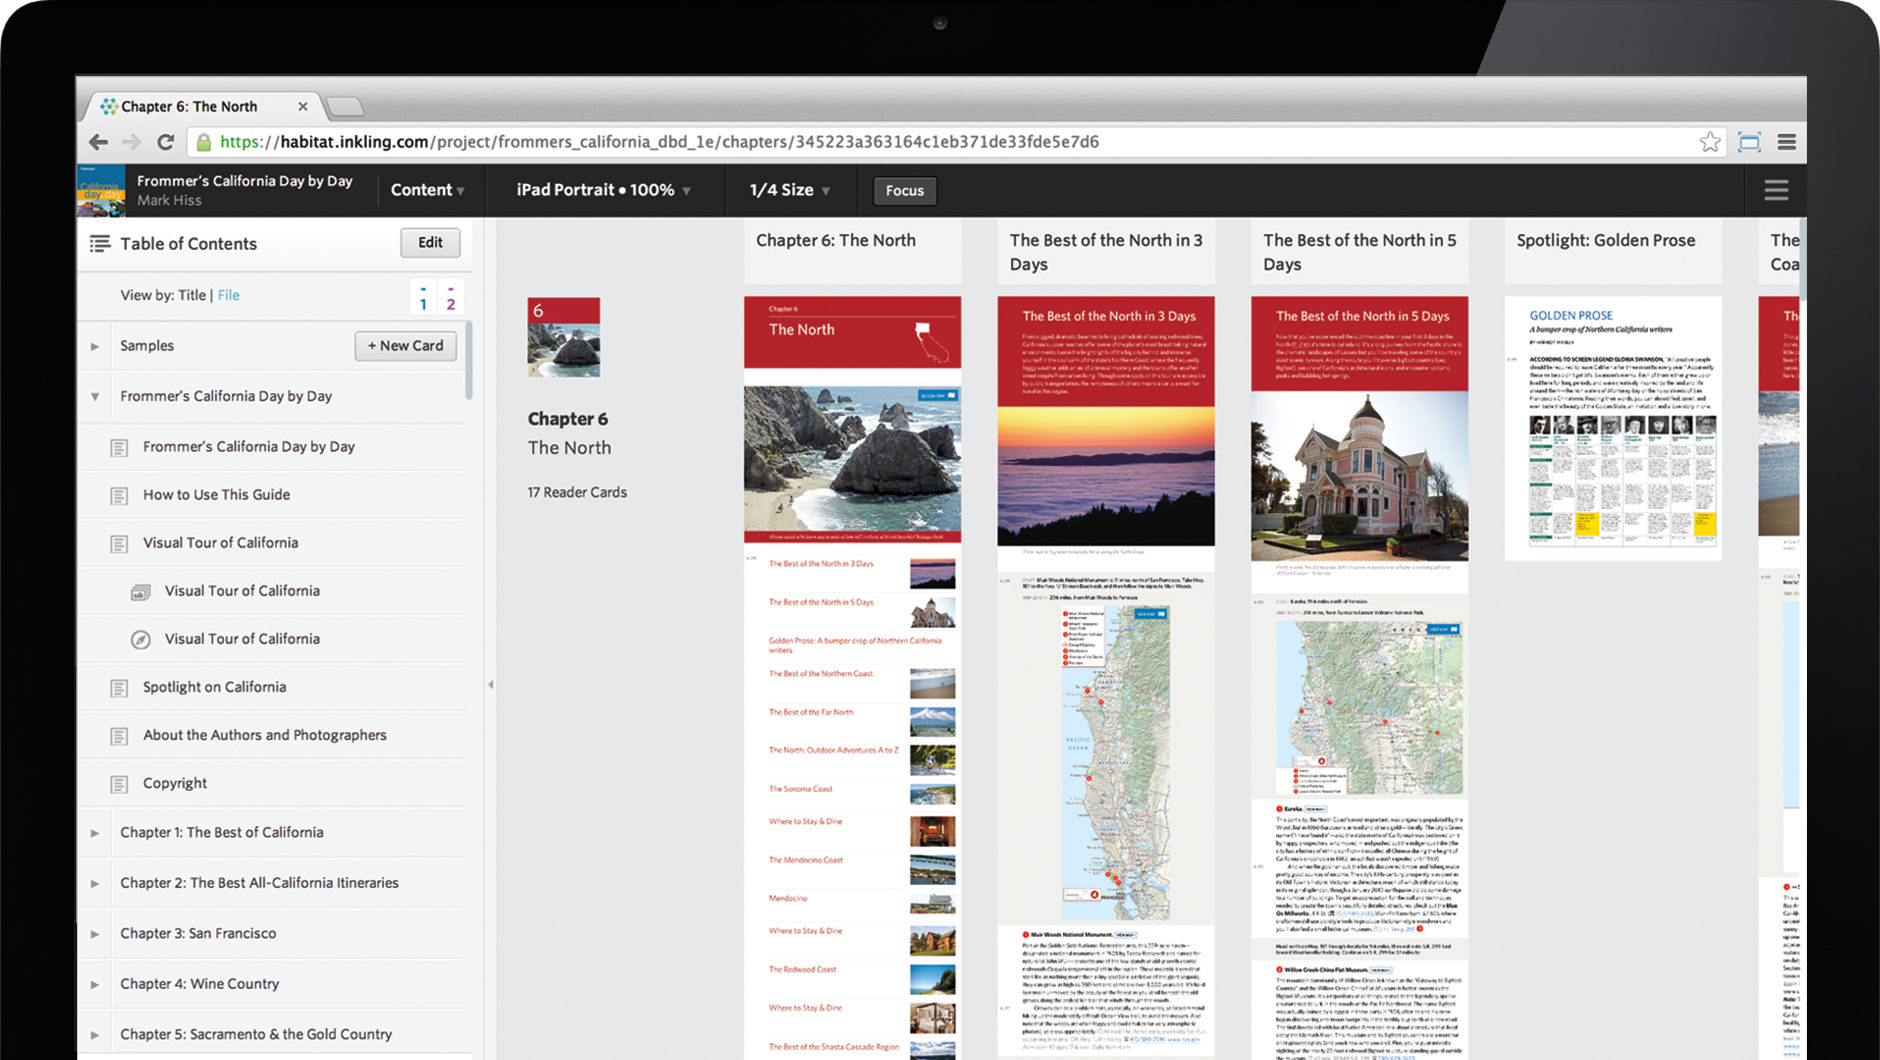The image size is (1880, 1060).
Task: Open The Best of the North in 3 Days card
Action: coord(1106,677)
